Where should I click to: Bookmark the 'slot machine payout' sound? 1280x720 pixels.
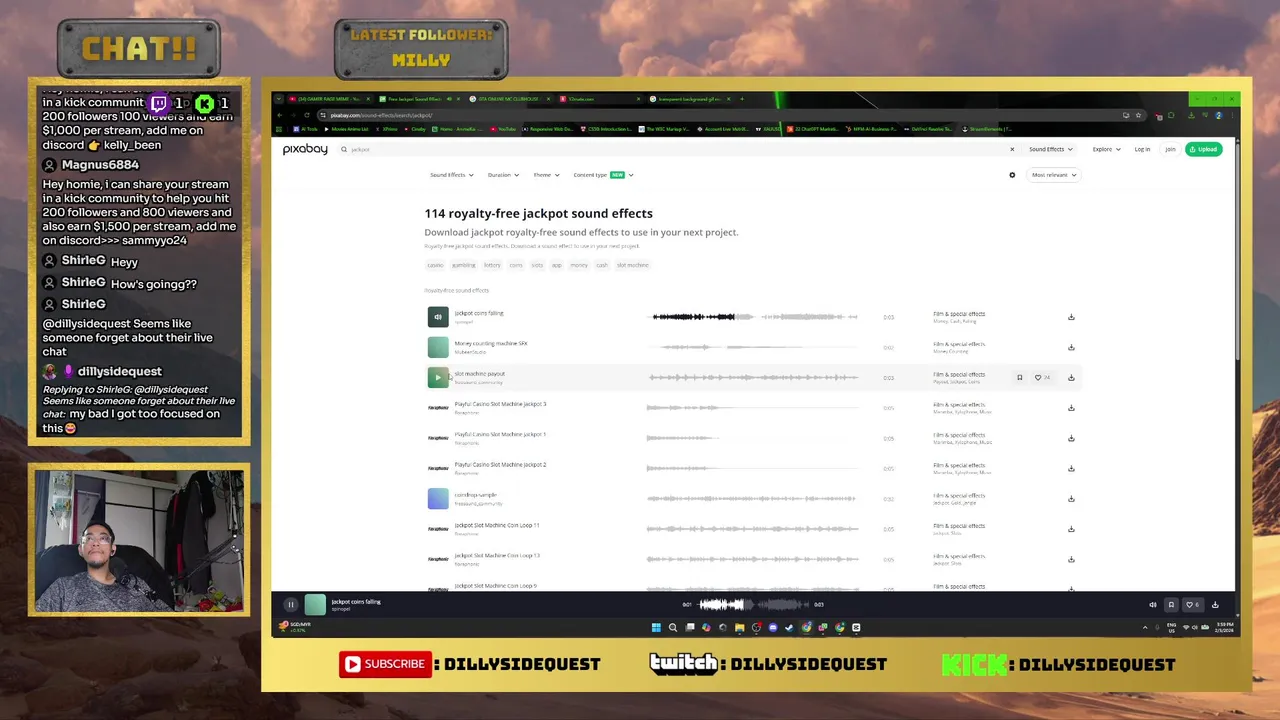click(1019, 377)
